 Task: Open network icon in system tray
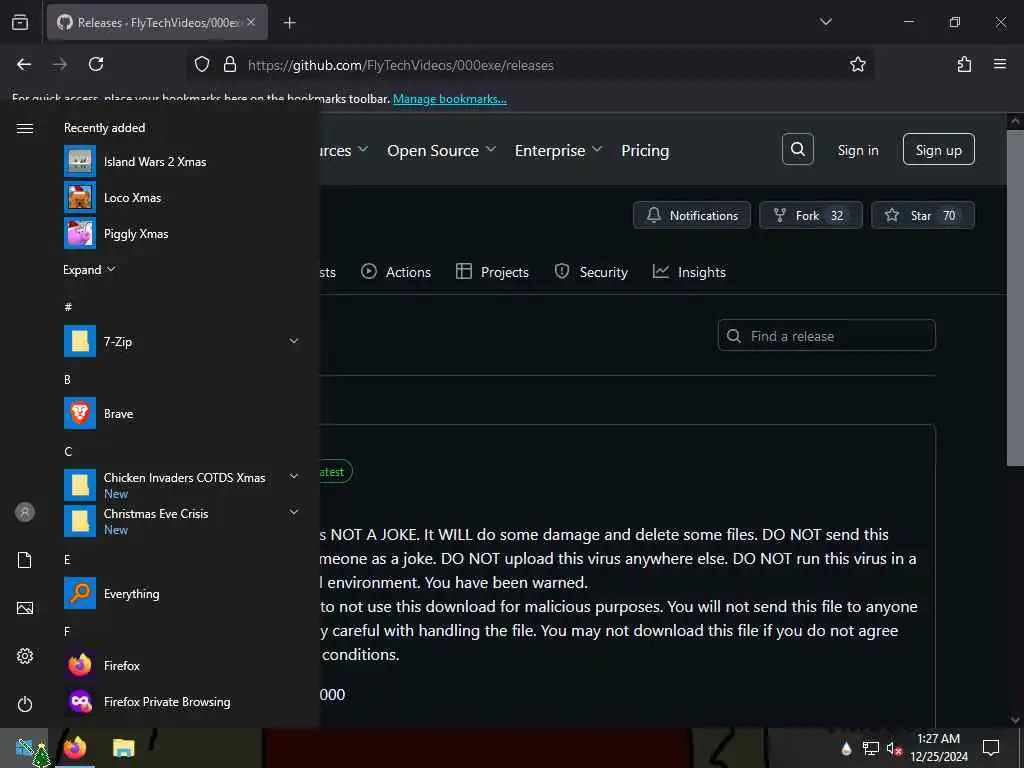click(870, 748)
